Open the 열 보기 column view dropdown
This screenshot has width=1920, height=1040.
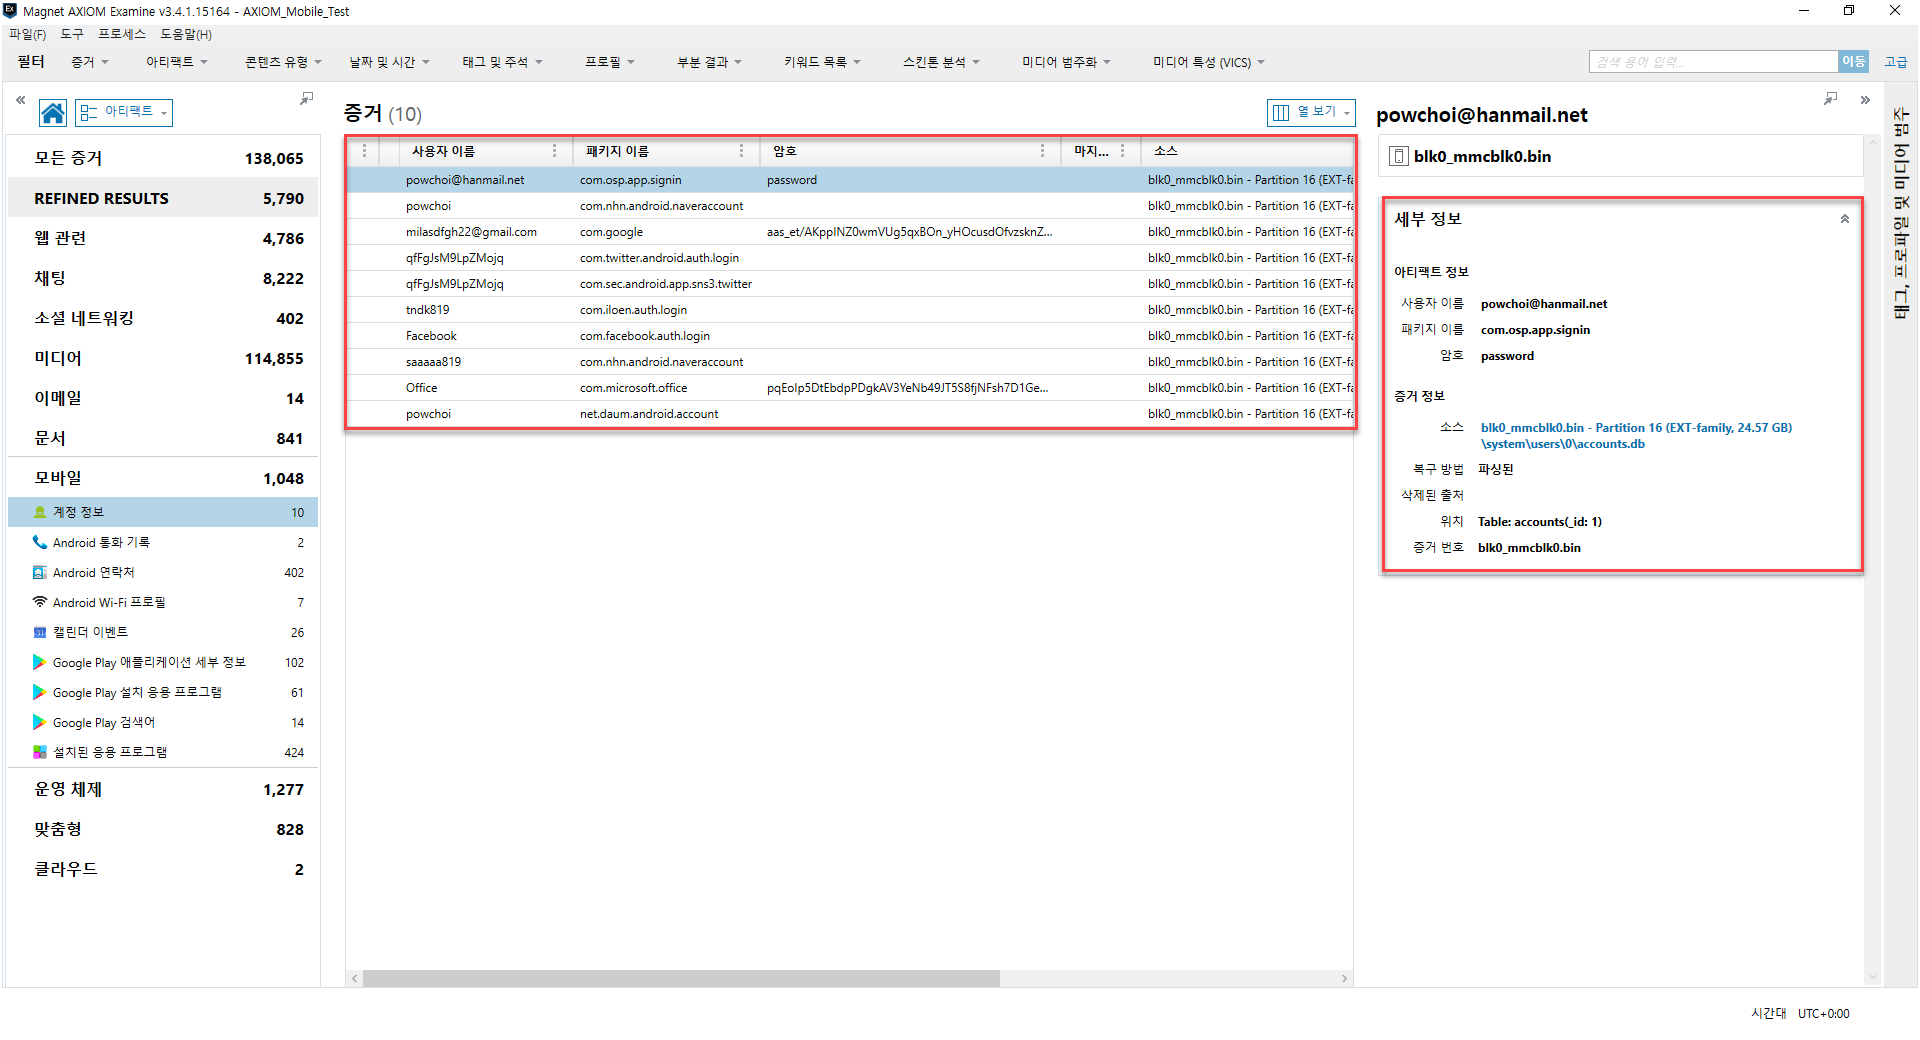[1311, 112]
